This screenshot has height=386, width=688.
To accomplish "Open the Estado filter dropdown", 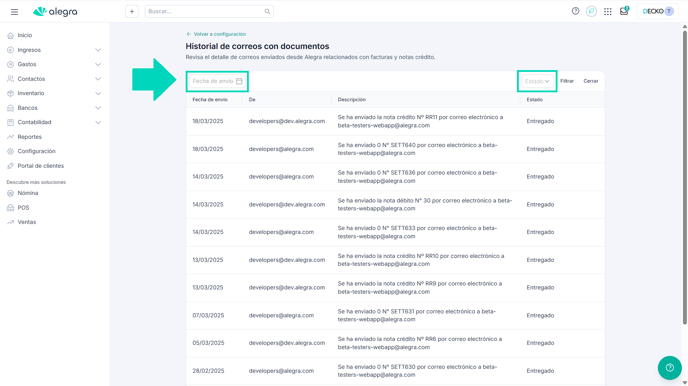I will point(537,81).
